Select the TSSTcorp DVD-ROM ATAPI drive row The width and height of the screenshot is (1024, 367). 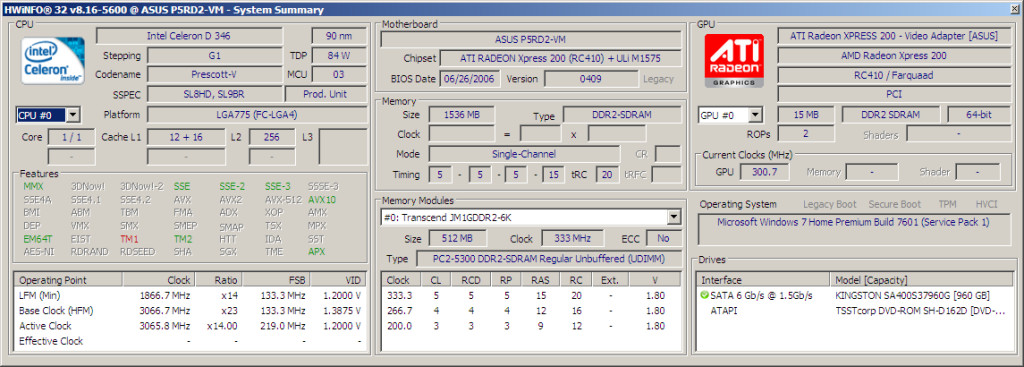pyautogui.click(x=855, y=311)
